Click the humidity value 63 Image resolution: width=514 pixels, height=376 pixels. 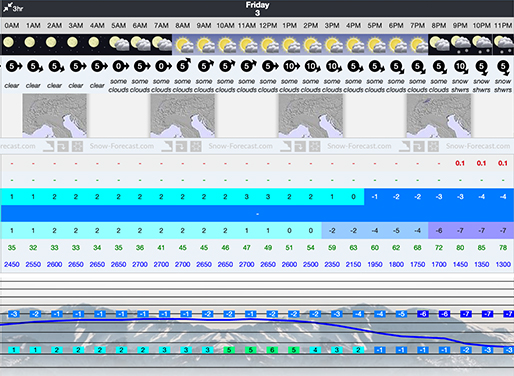pyautogui.click(x=353, y=248)
